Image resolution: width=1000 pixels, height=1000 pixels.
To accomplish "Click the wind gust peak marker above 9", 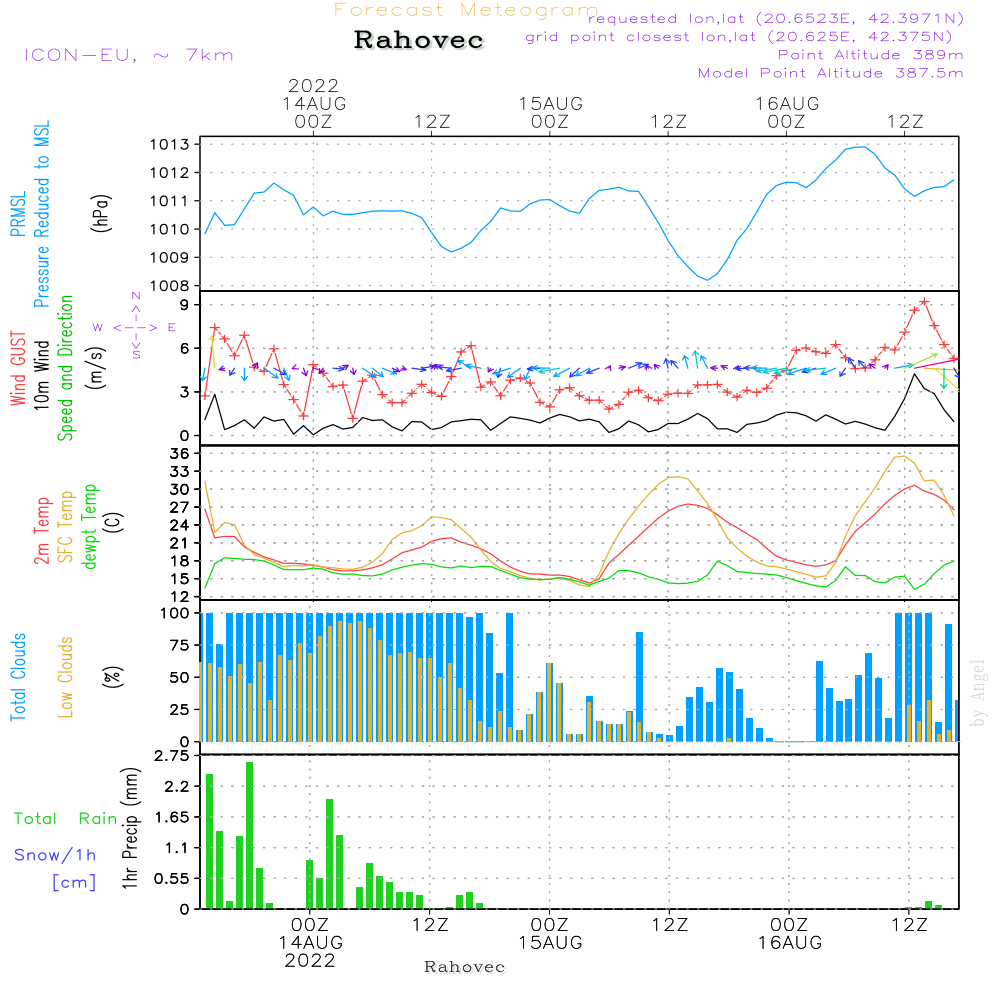I will coord(924,302).
